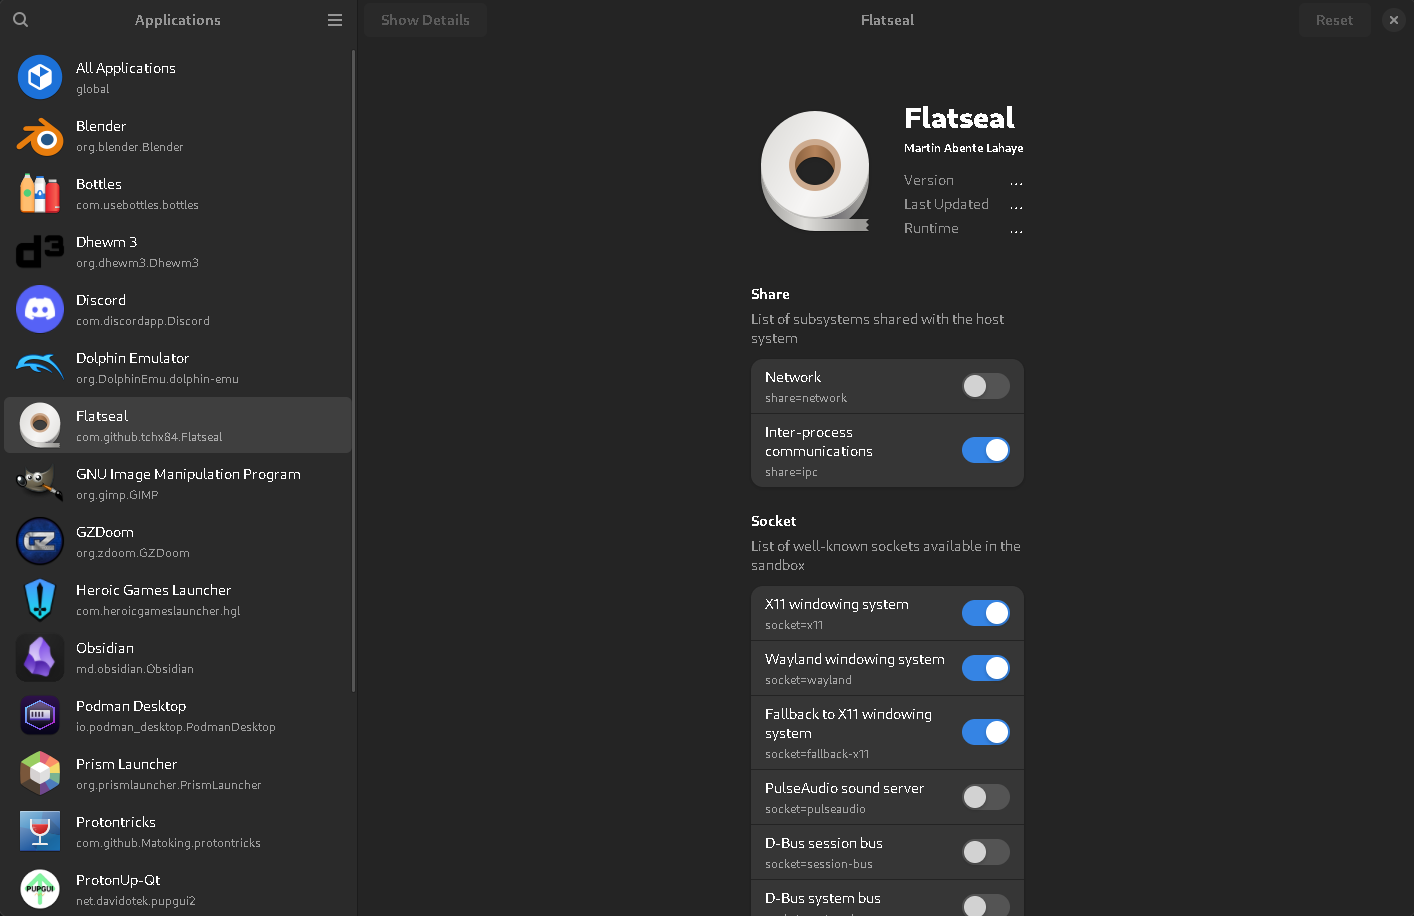
Task: Click the Last Updated info row
Action: pyautogui.click(x=963, y=205)
